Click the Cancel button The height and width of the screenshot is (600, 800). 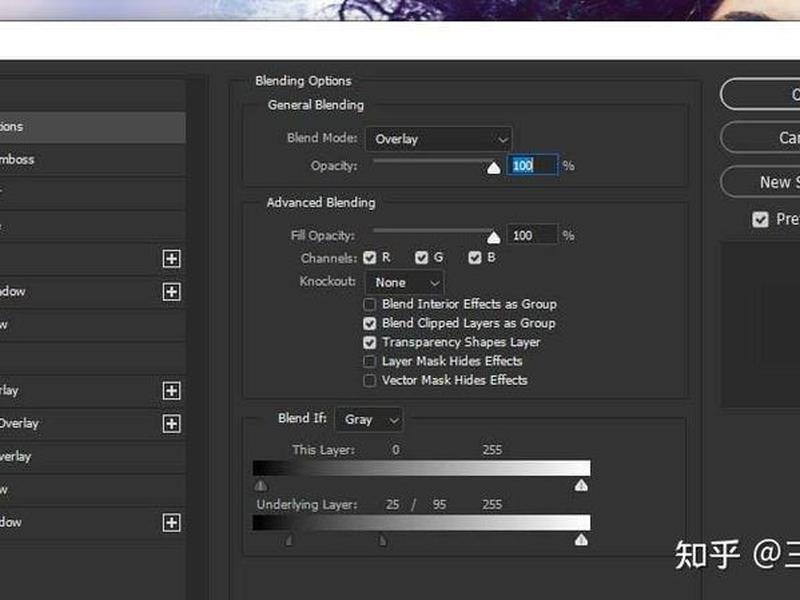(x=760, y=137)
